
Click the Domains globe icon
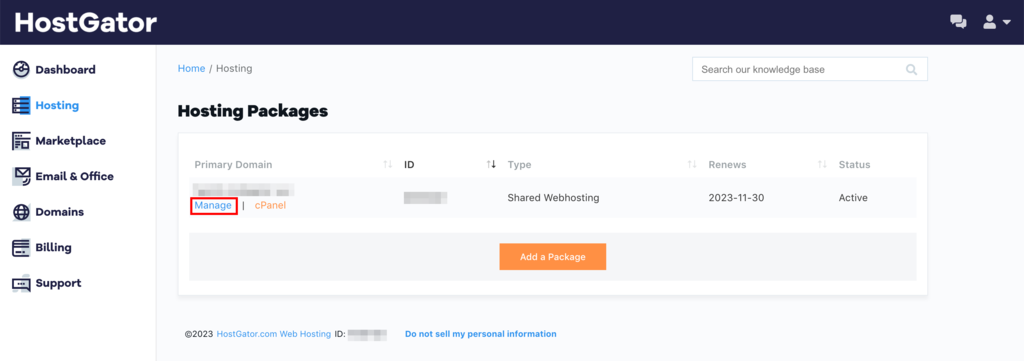tap(22, 212)
